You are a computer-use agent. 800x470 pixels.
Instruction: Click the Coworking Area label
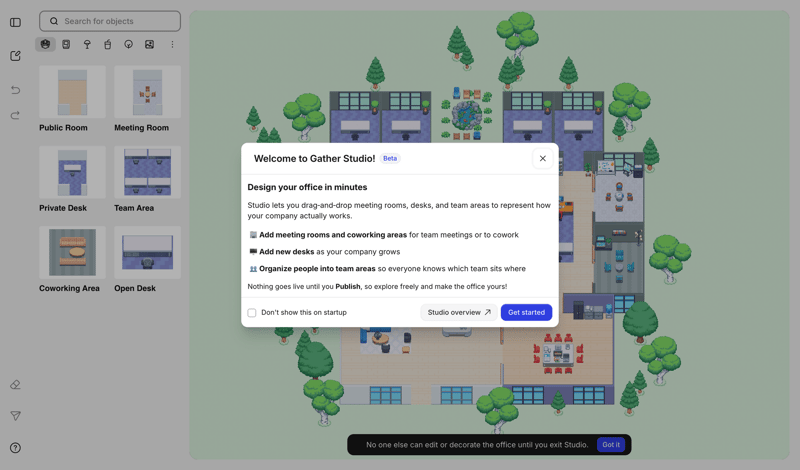pyautogui.click(x=69, y=288)
